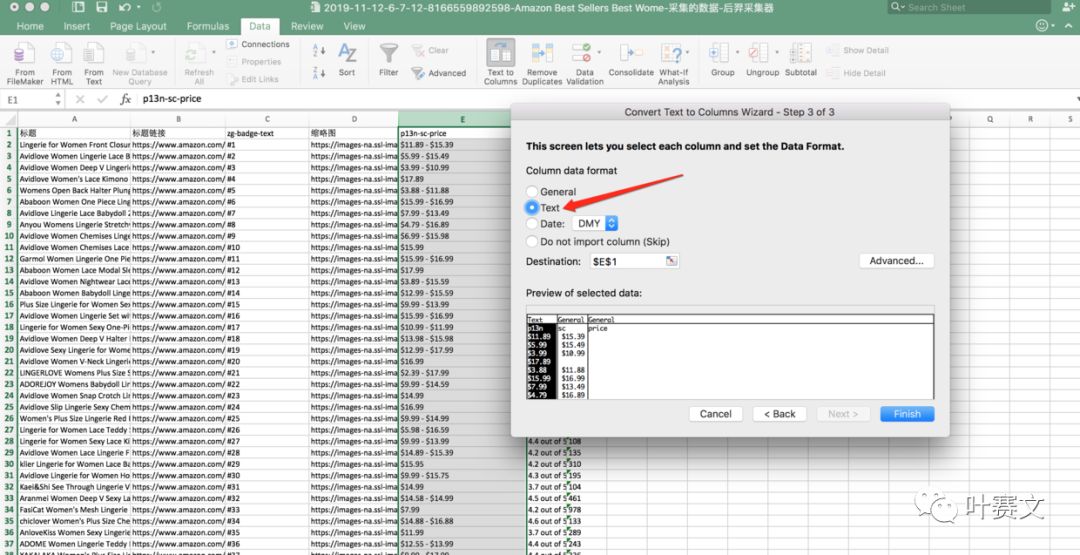Click the Advanced... button in wizard
This screenshot has width=1080, height=555.
[x=896, y=261]
